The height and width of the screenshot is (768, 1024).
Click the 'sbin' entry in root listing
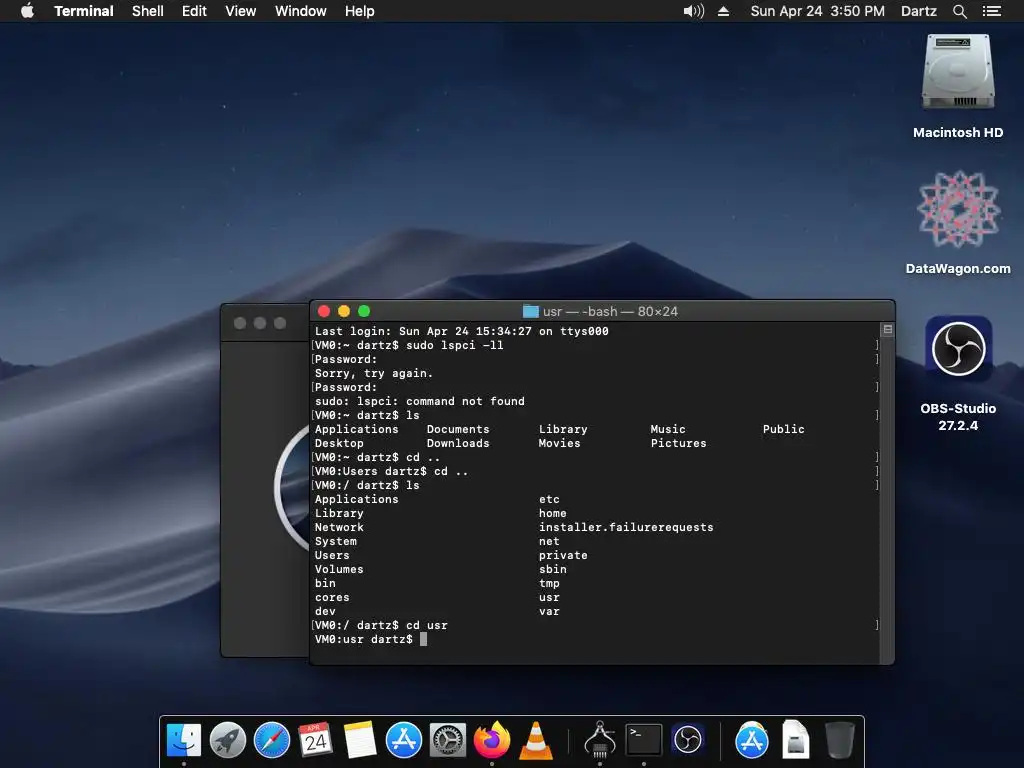552,569
